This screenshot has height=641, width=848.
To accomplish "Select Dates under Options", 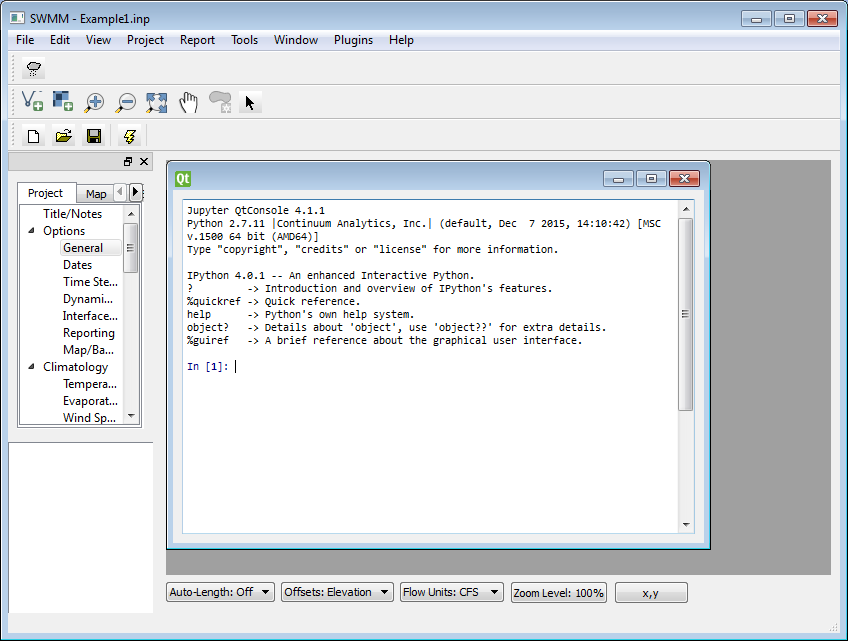I will (x=77, y=265).
